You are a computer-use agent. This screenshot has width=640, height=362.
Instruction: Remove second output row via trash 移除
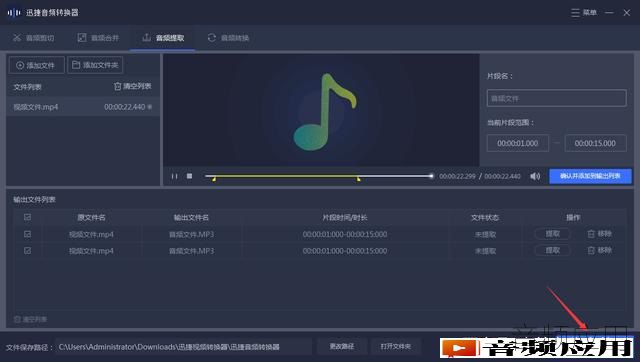[591, 250]
